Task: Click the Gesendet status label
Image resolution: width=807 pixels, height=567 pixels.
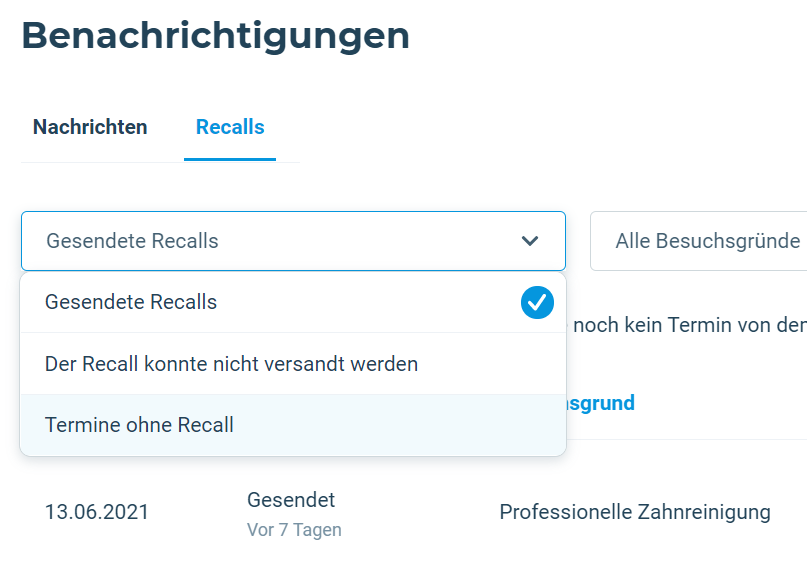Action: (291, 500)
